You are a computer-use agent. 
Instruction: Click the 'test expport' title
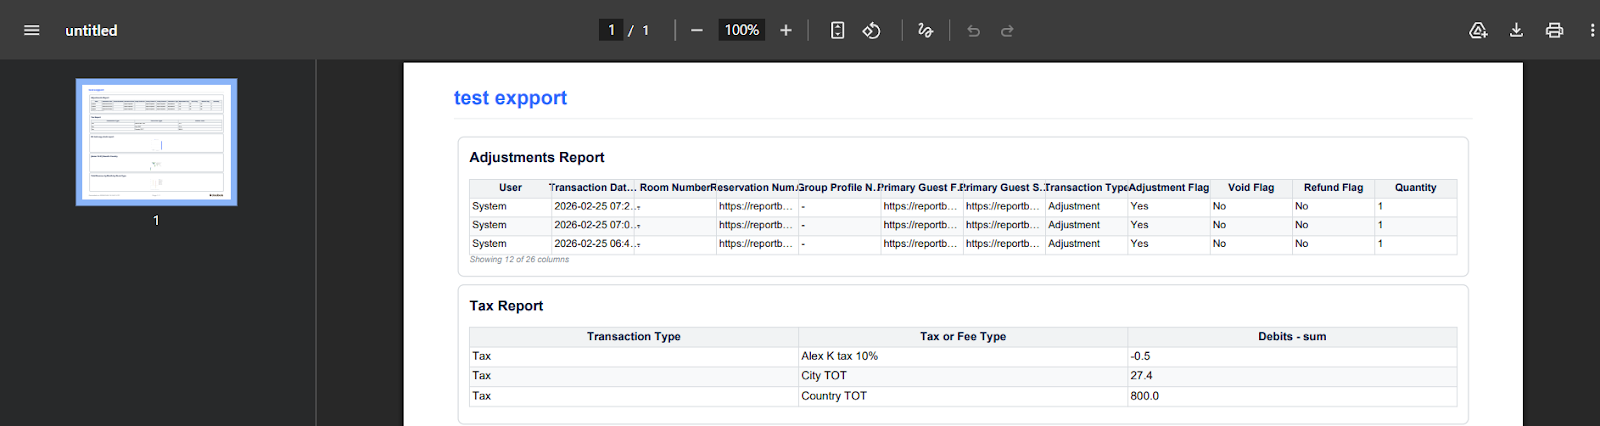click(x=510, y=98)
